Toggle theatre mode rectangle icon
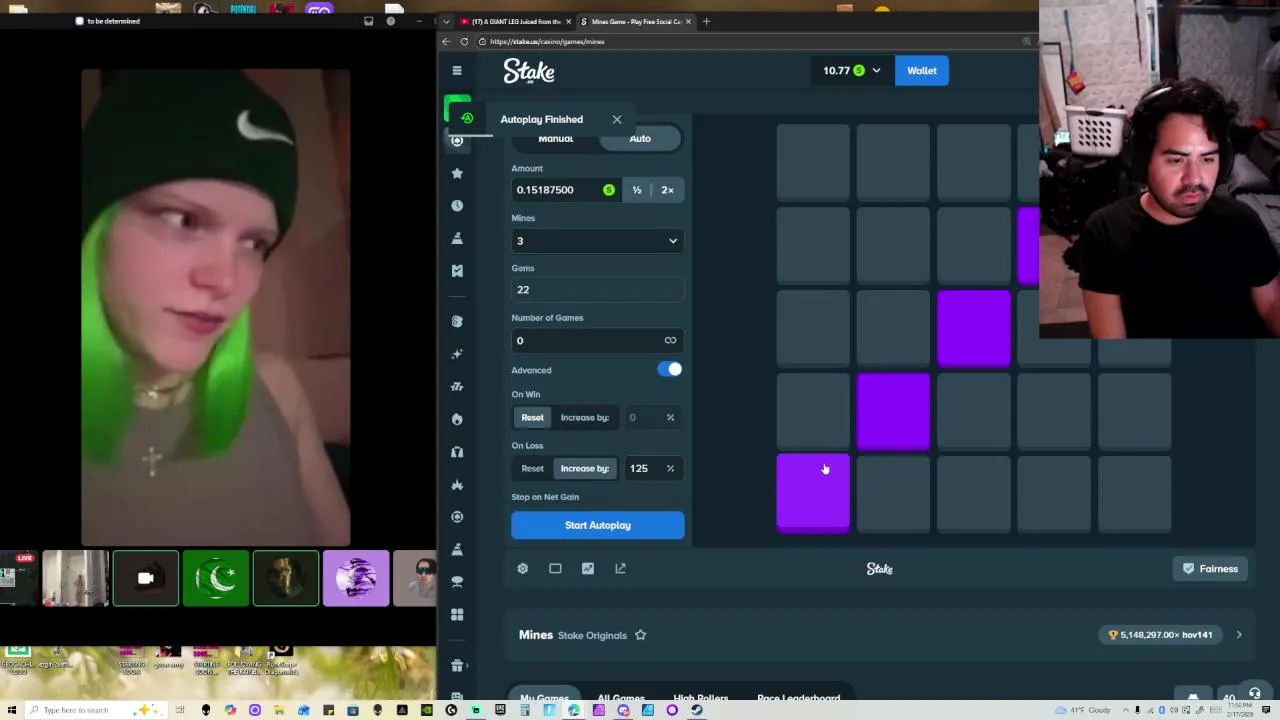The height and width of the screenshot is (720, 1280). click(x=555, y=569)
